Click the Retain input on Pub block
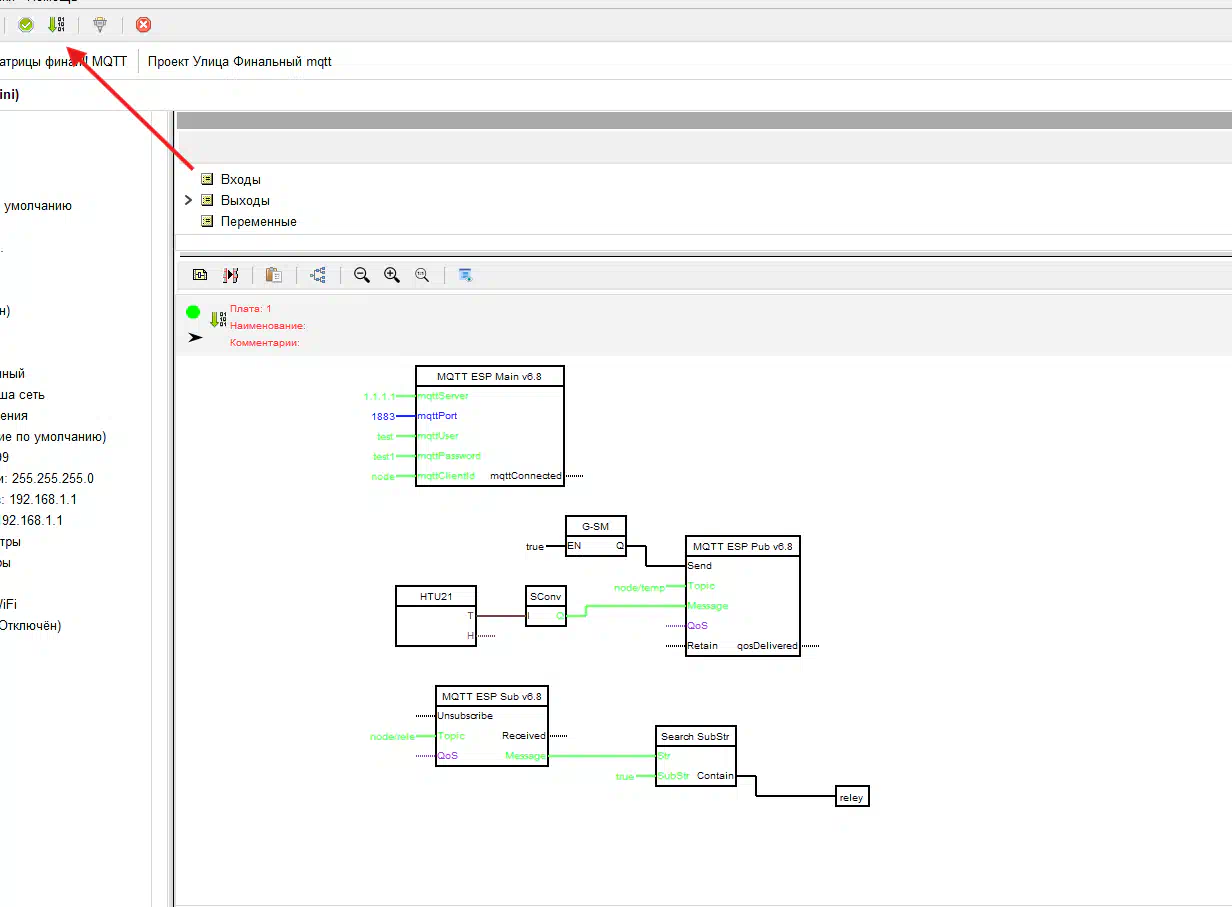The height and width of the screenshot is (907, 1232). click(x=702, y=646)
